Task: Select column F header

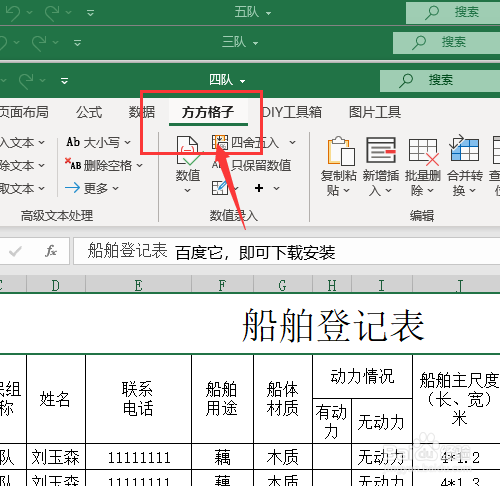Action: tap(222, 285)
